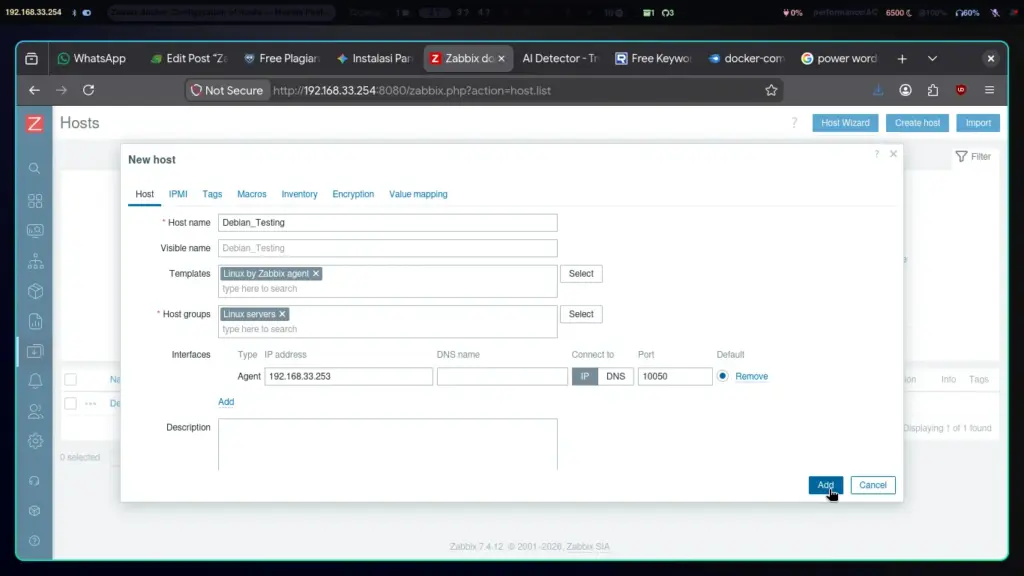Viewport: 1024px width, 576px height.
Task: Open browser downloads icon
Action: point(878,90)
